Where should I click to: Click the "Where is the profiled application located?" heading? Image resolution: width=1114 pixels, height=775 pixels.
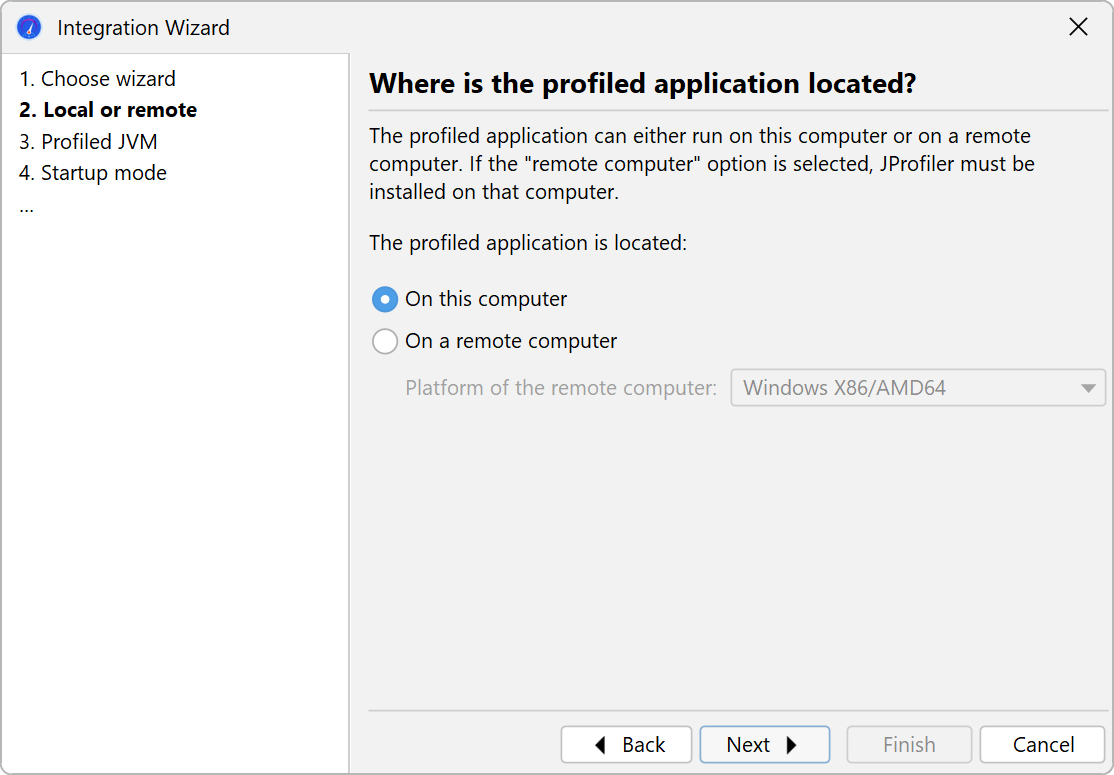[x=642, y=84]
